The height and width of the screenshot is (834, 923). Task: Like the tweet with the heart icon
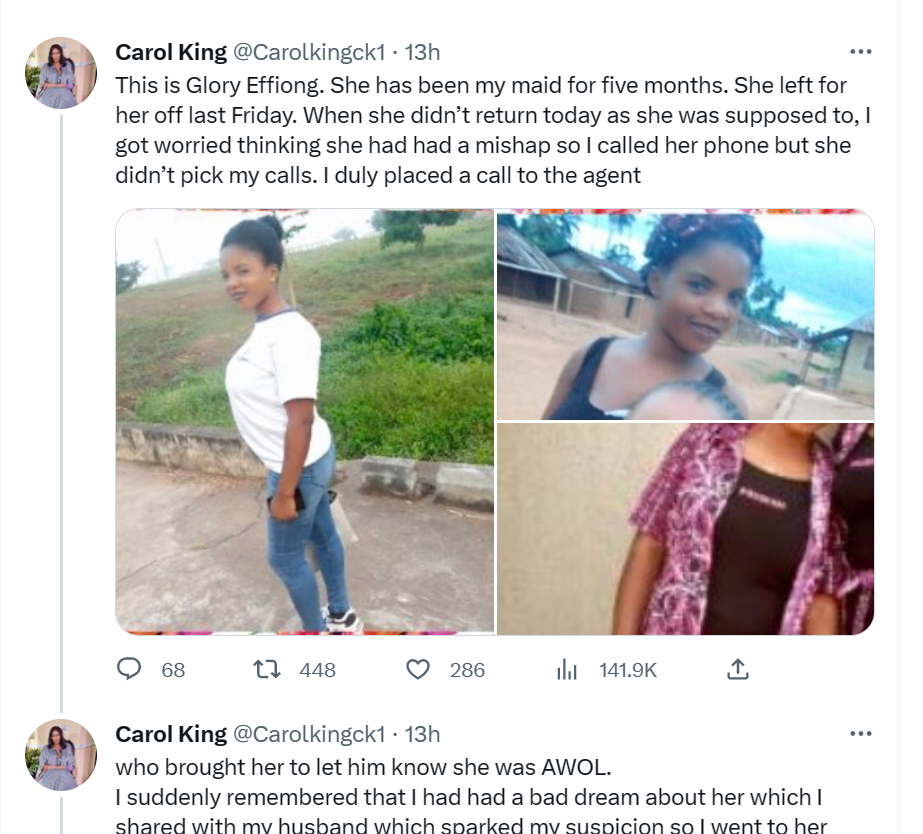[x=419, y=669]
